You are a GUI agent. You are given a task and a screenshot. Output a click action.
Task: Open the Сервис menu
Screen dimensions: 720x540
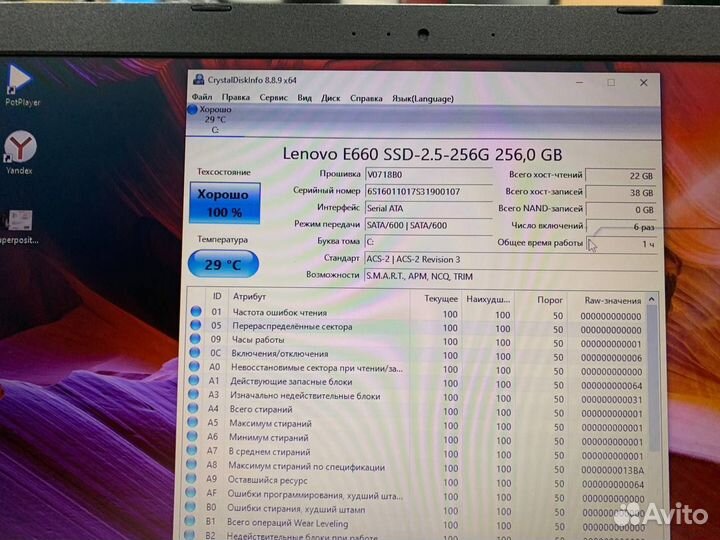click(273, 97)
